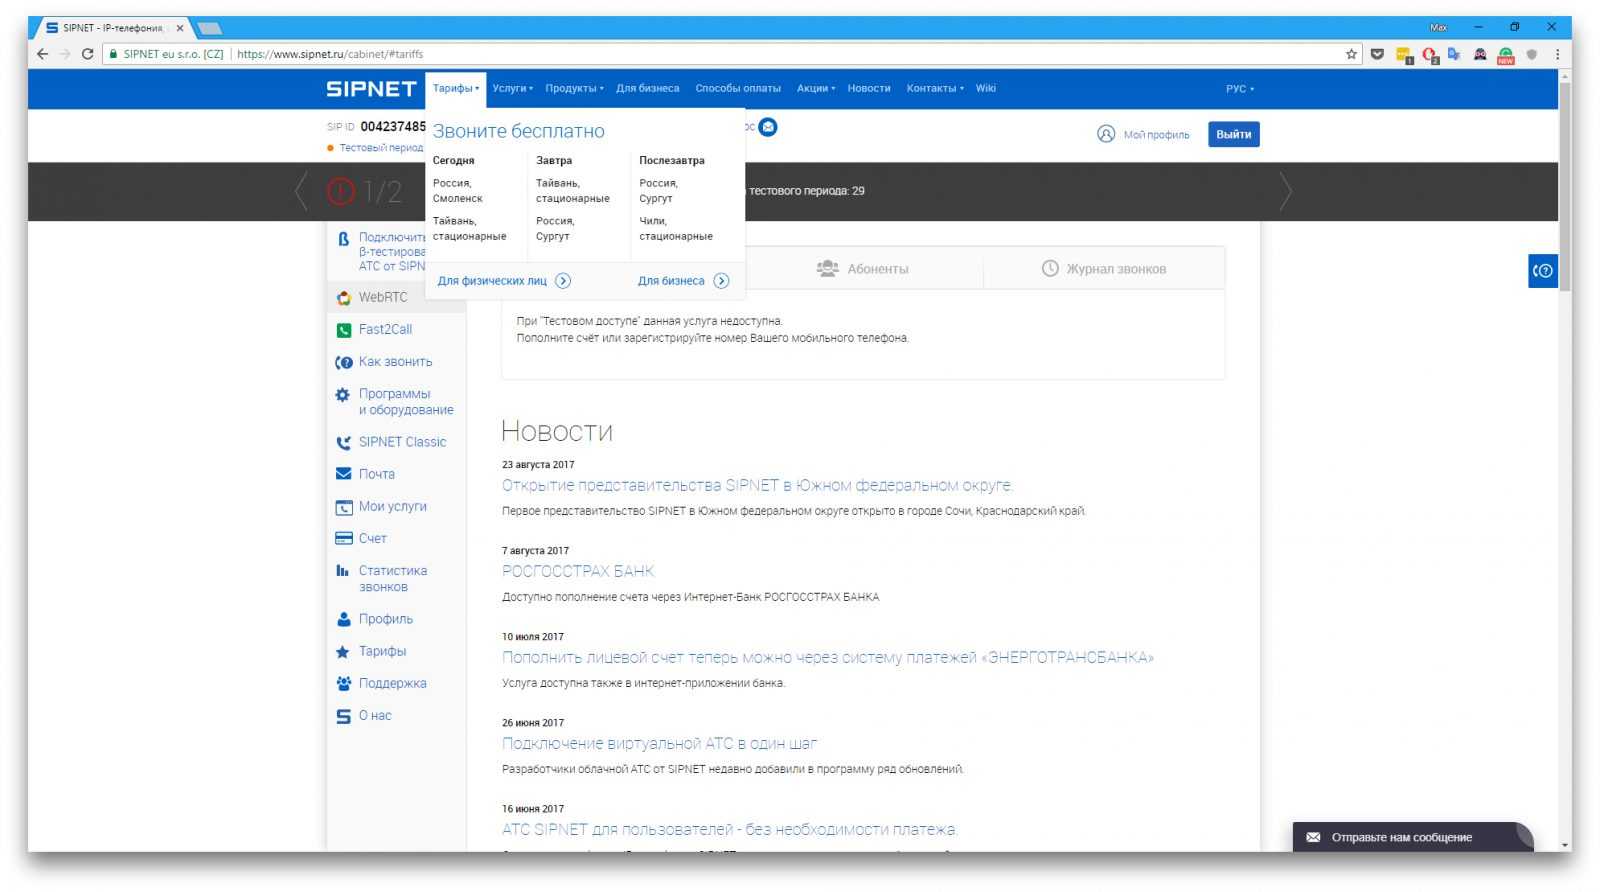The width and height of the screenshot is (1600, 892).
Task: Open the РОСГОССТРАХ БАНК news link
Action: [x=578, y=572]
